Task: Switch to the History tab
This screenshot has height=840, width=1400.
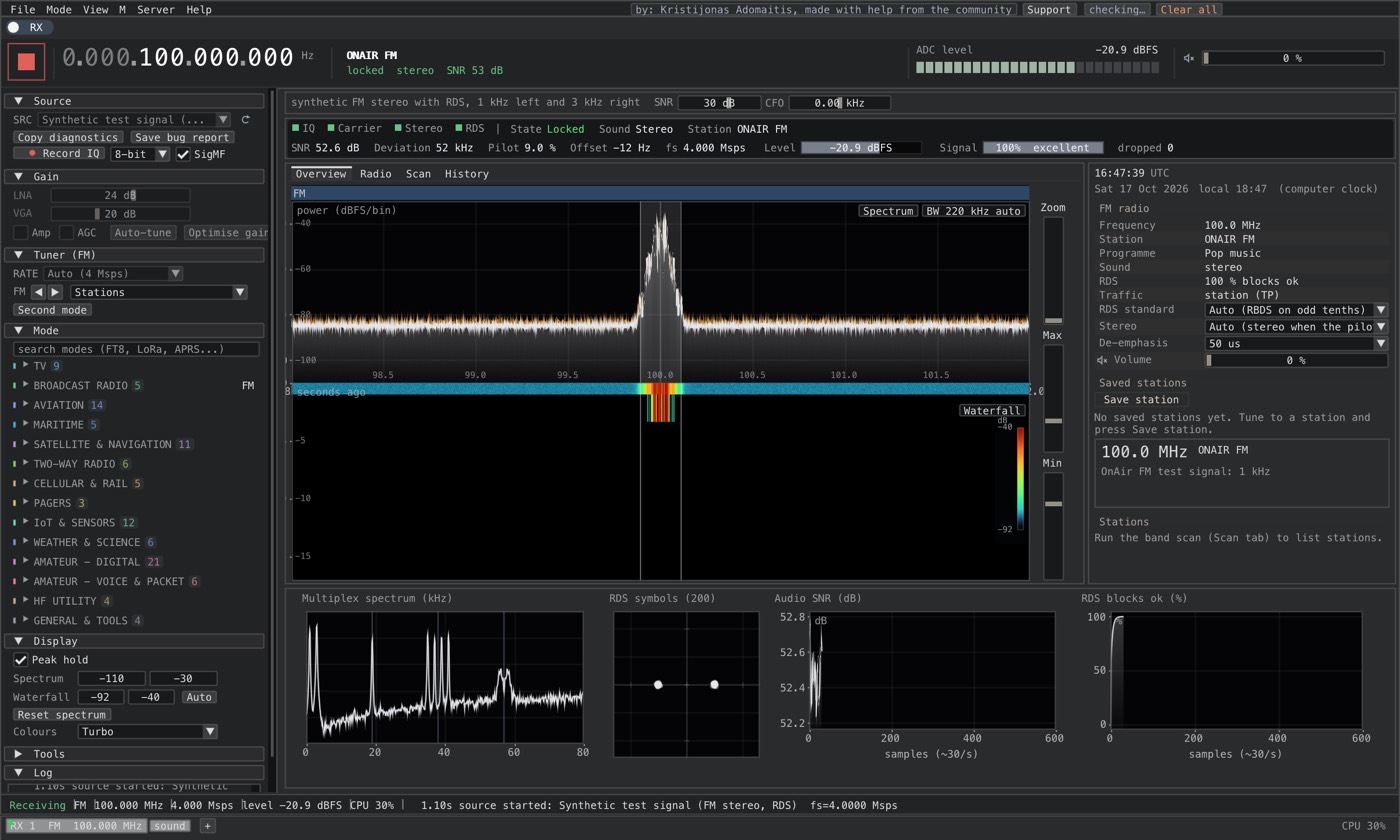Action: click(467, 174)
